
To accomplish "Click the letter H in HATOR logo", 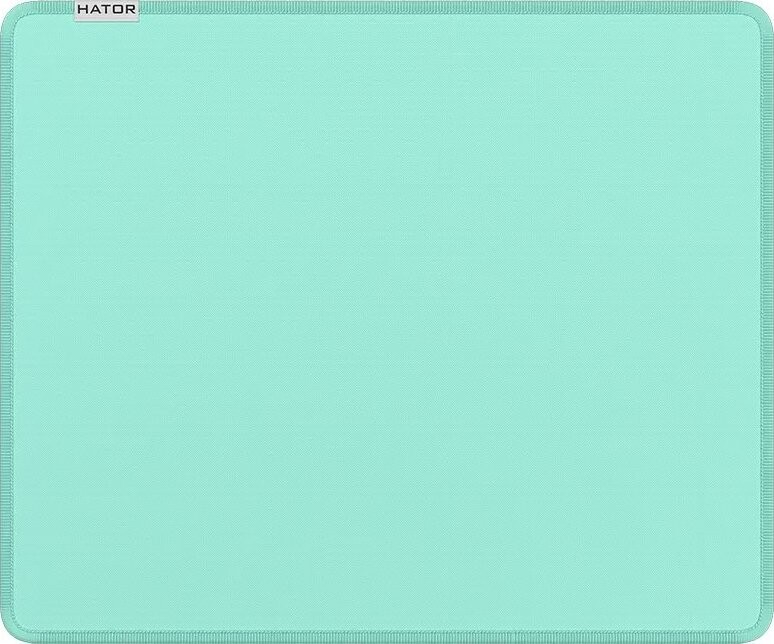I will click(84, 11).
